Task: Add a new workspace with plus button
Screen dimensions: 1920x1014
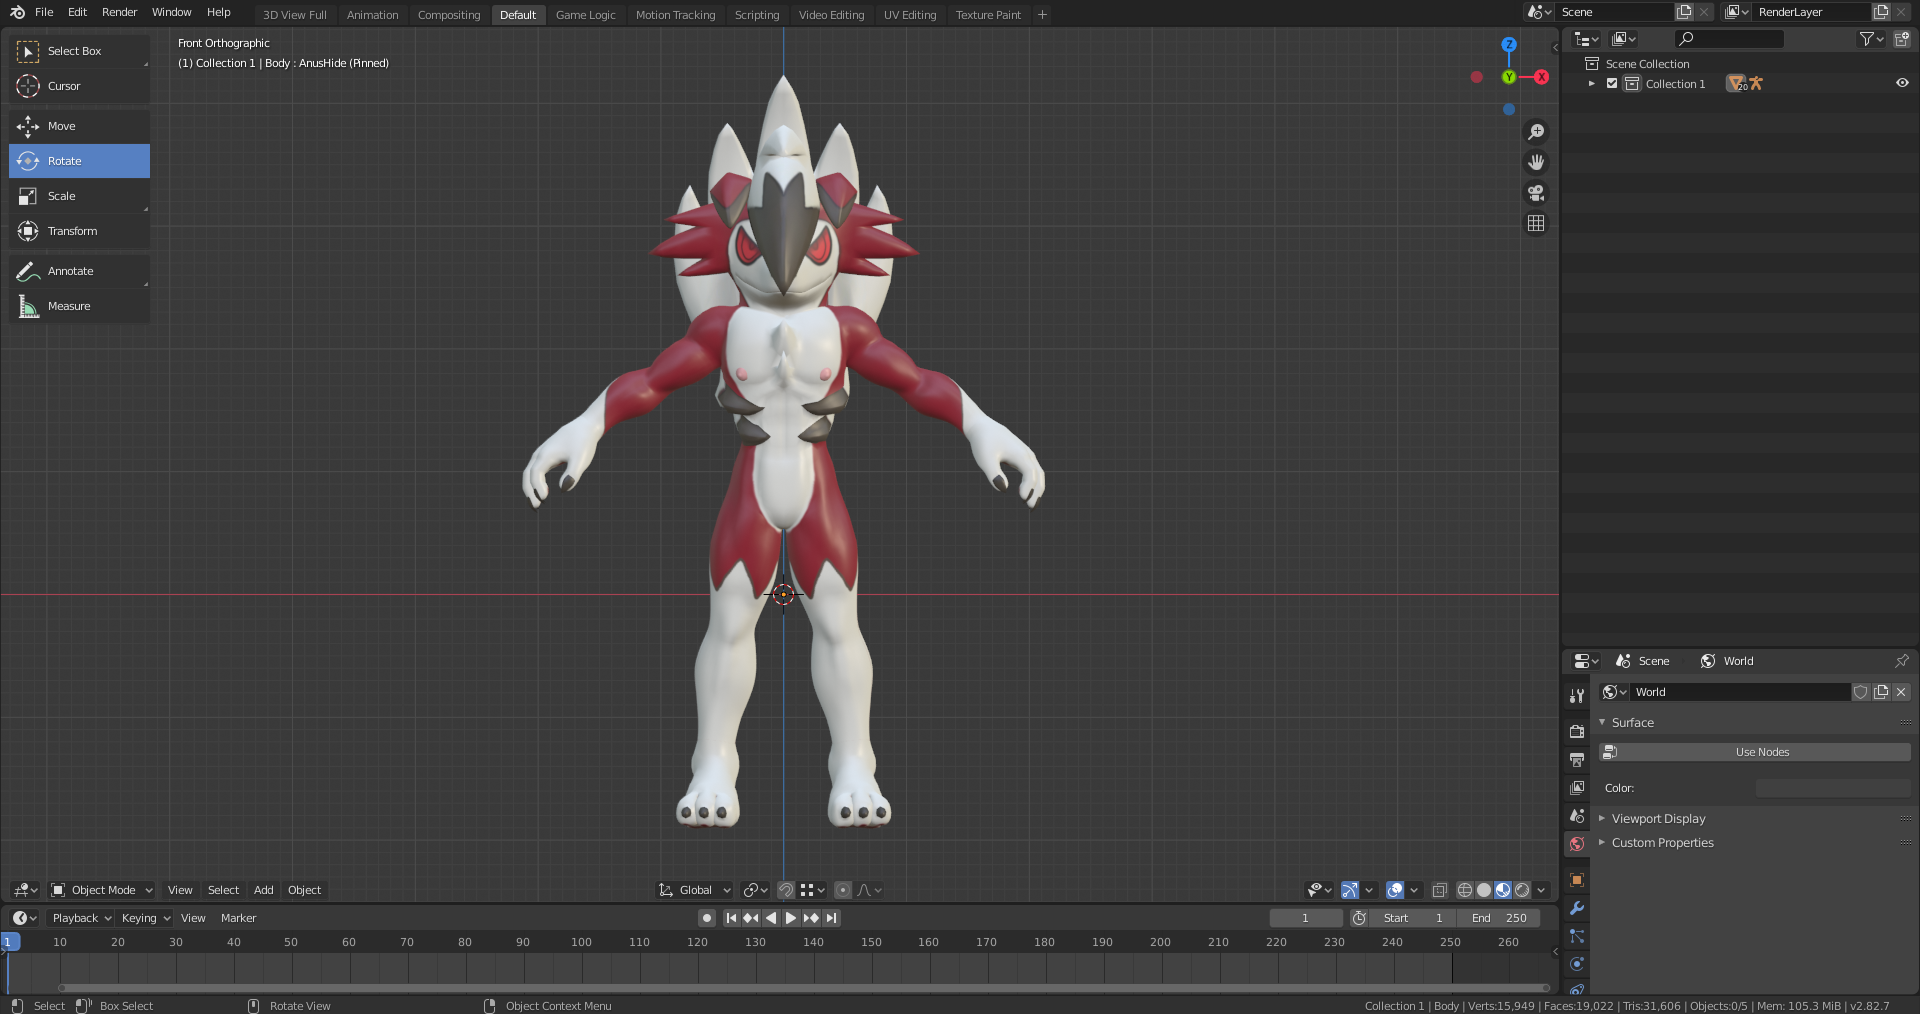Action: coord(1042,15)
